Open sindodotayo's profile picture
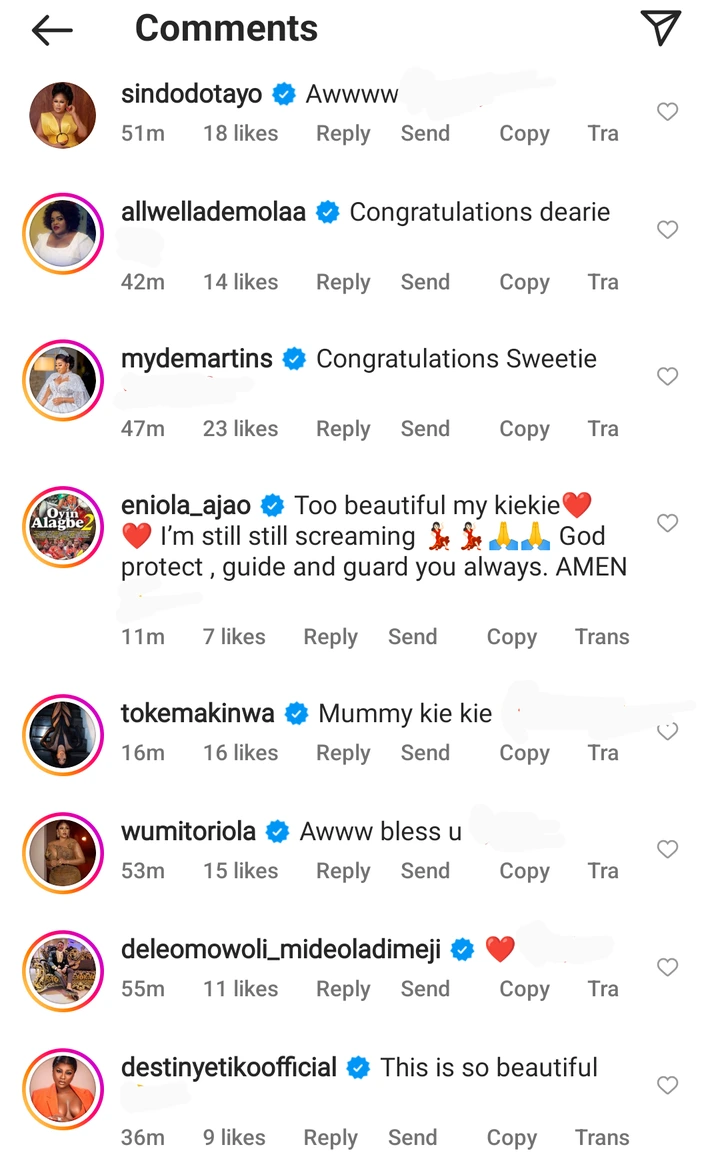 tap(63, 115)
